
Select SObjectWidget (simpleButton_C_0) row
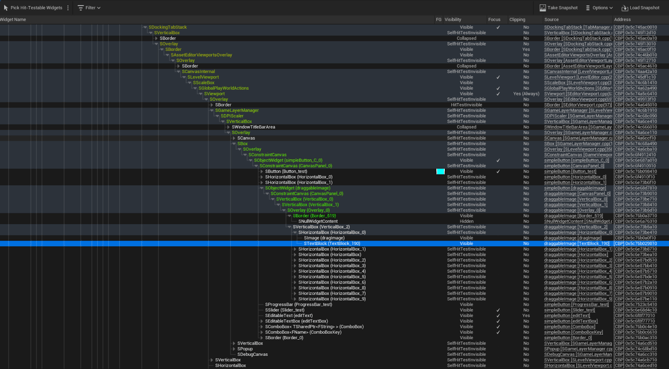[334, 160]
